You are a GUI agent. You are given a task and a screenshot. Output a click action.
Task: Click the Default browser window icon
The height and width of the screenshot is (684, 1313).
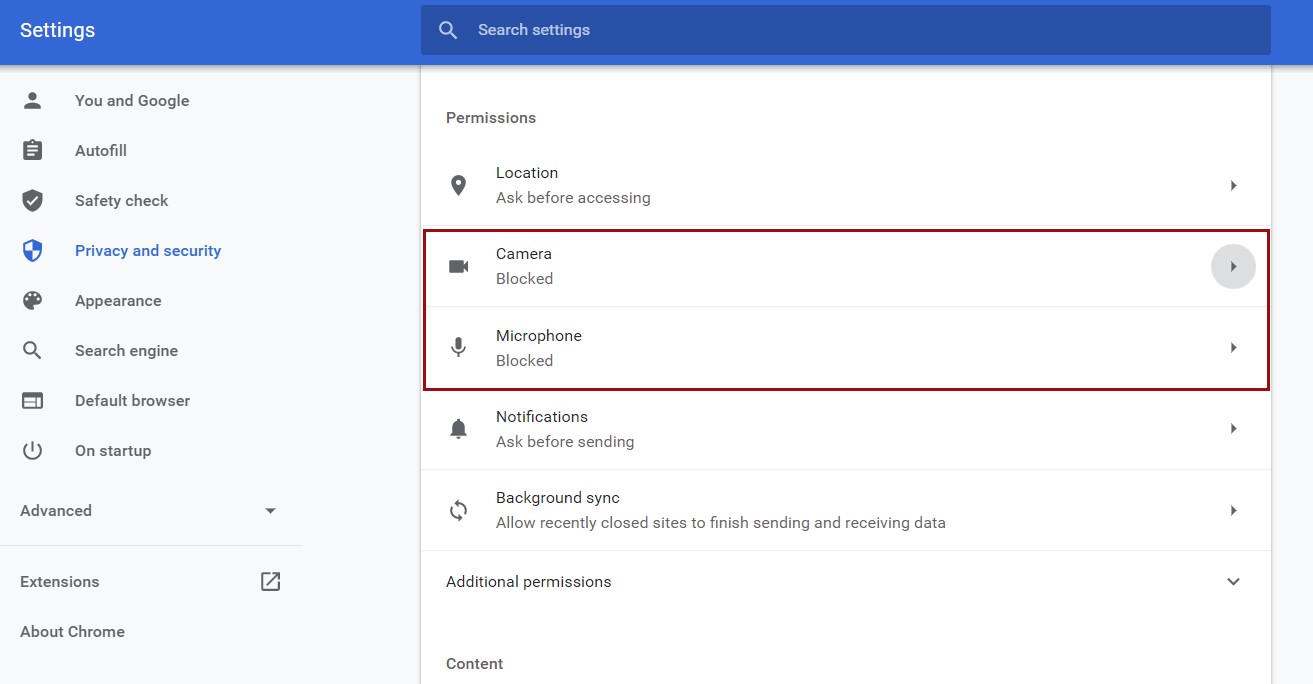pyautogui.click(x=33, y=400)
